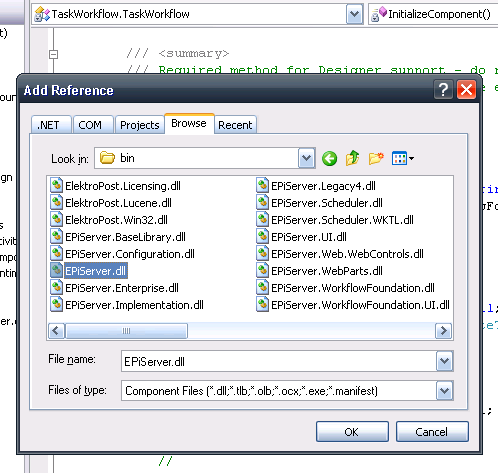This screenshot has width=498, height=473.
Task: Click the EPiServer.BaseLibrary.dll file icon
Action: pyautogui.click(x=56, y=236)
